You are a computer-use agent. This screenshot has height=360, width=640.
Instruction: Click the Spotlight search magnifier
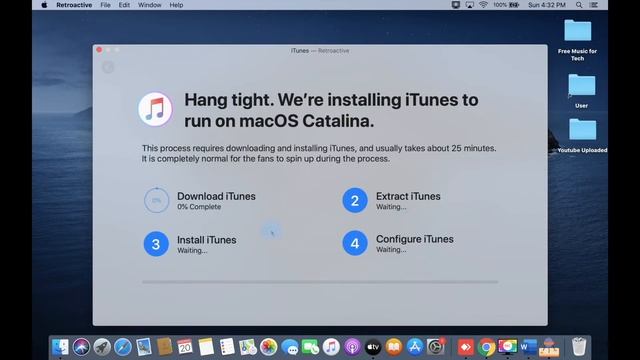(x=579, y=5)
